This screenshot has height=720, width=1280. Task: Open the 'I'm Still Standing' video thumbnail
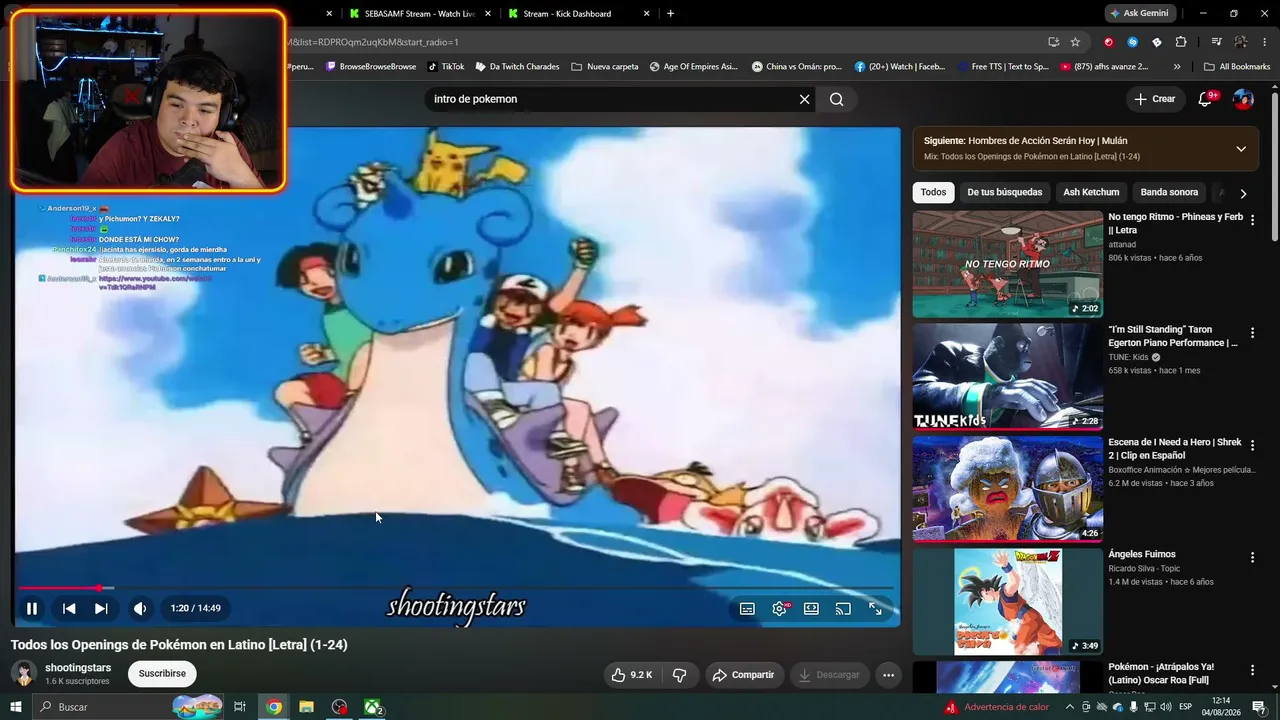(x=1007, y=377)
